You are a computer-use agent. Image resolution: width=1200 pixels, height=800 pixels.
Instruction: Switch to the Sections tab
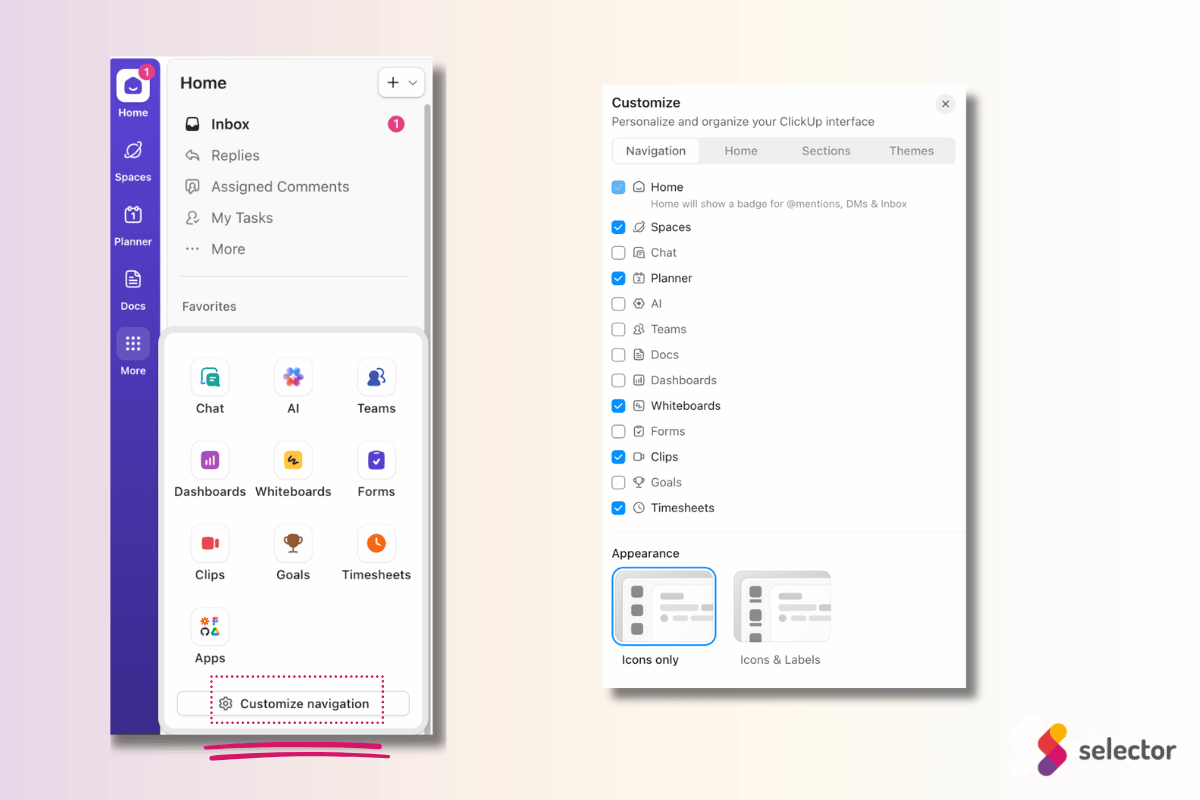coord(826,151)
